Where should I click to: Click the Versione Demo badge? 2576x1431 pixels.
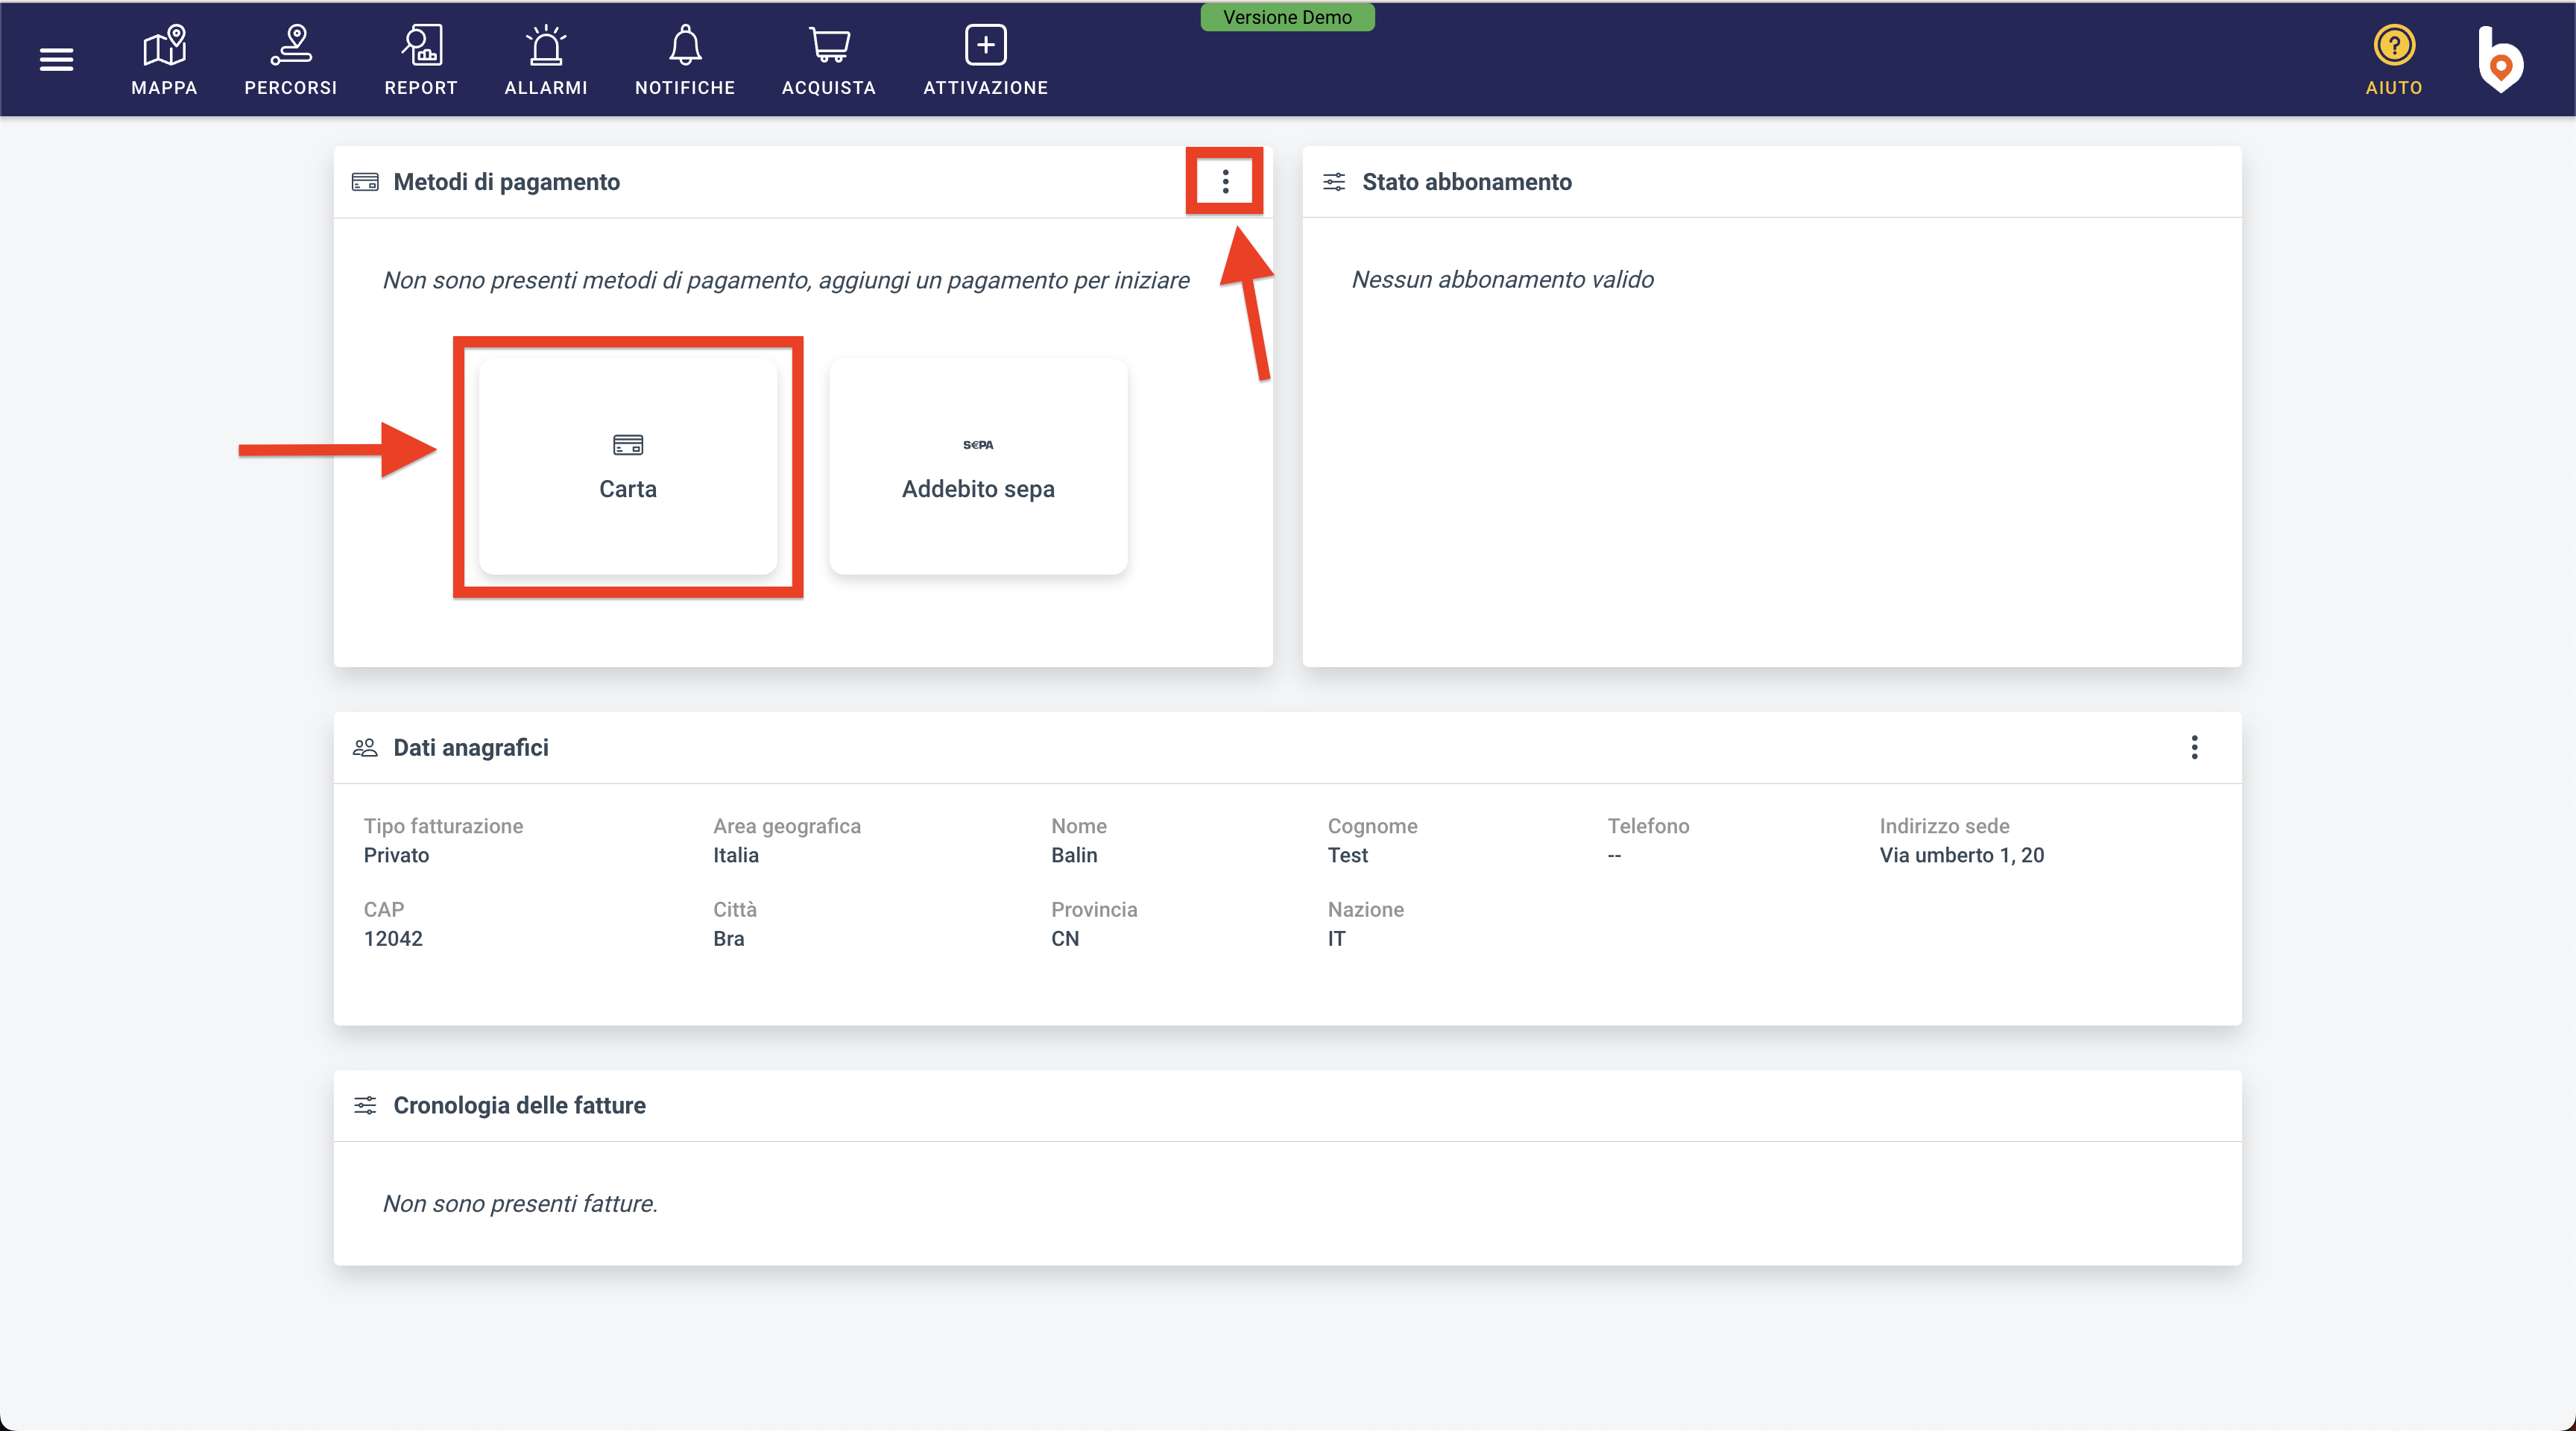pos(1287,17)
